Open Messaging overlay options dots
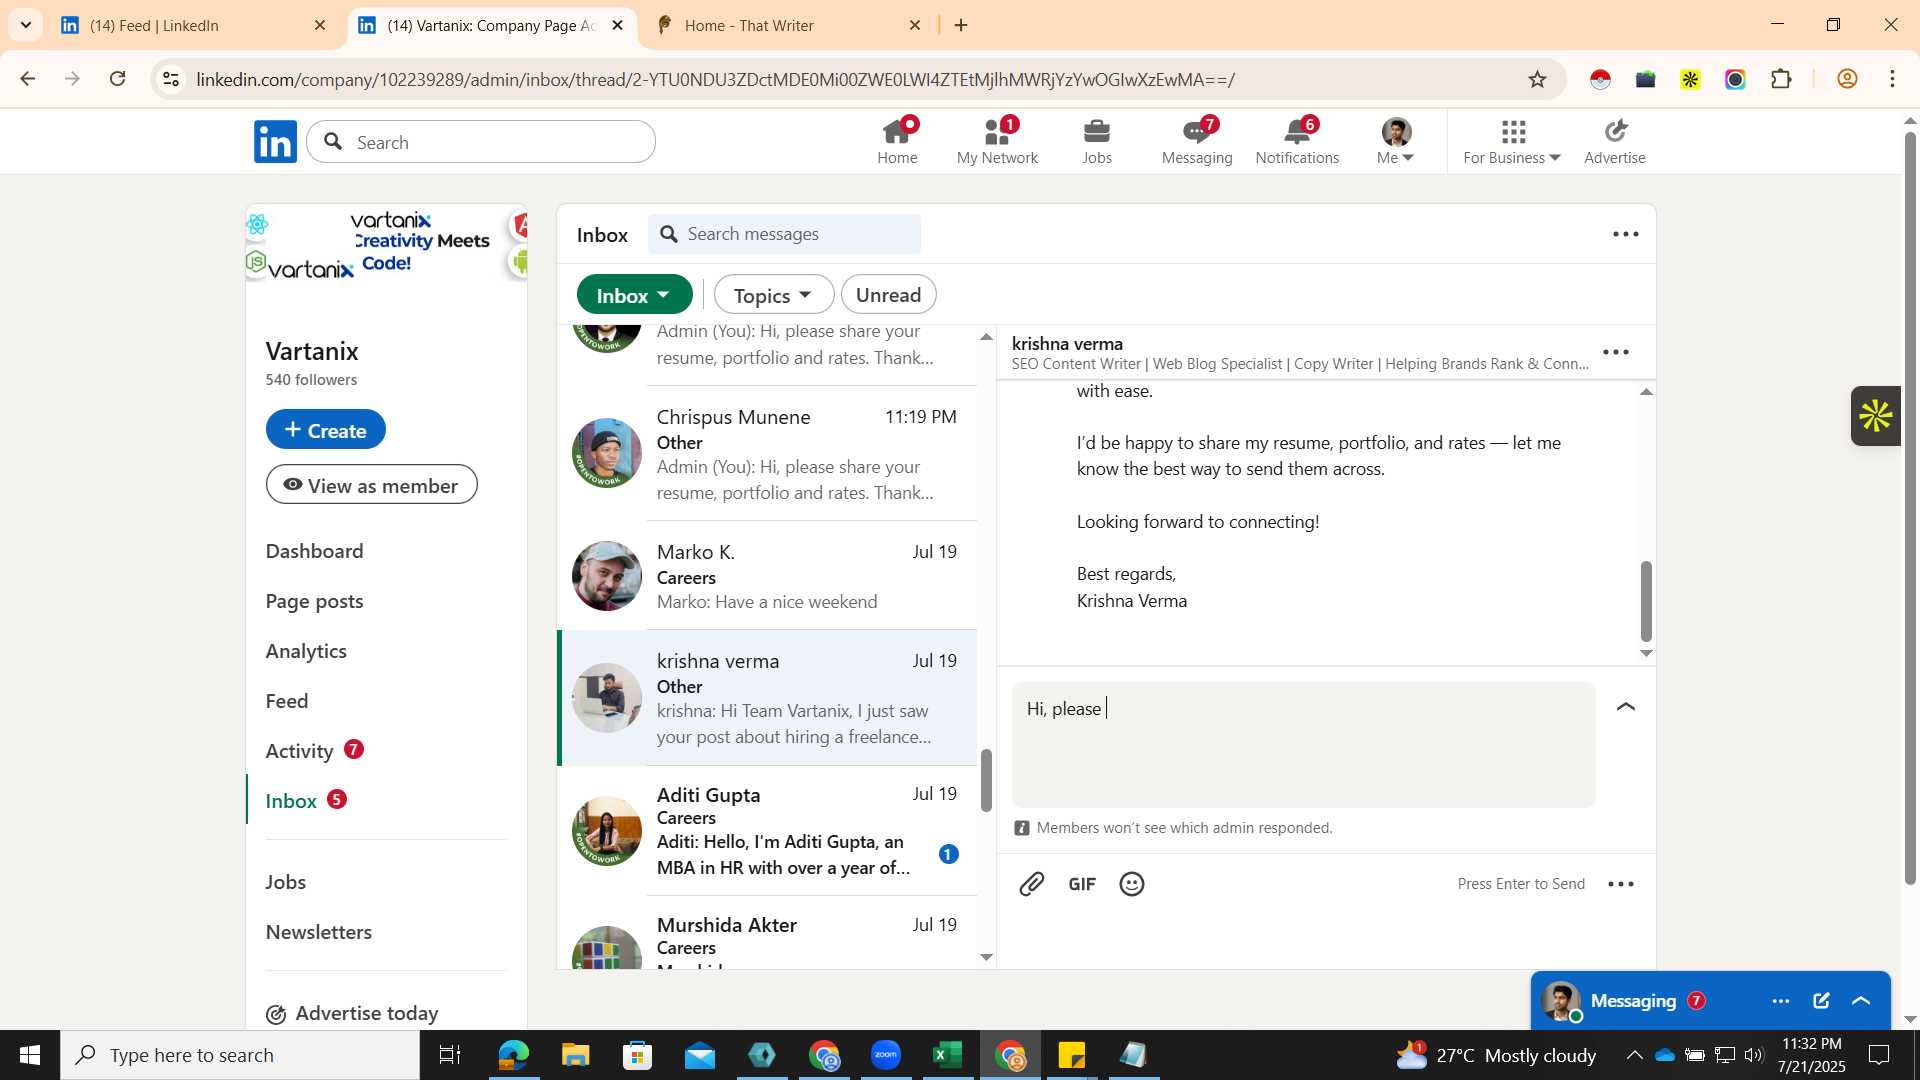 tap(1781, 1001)
